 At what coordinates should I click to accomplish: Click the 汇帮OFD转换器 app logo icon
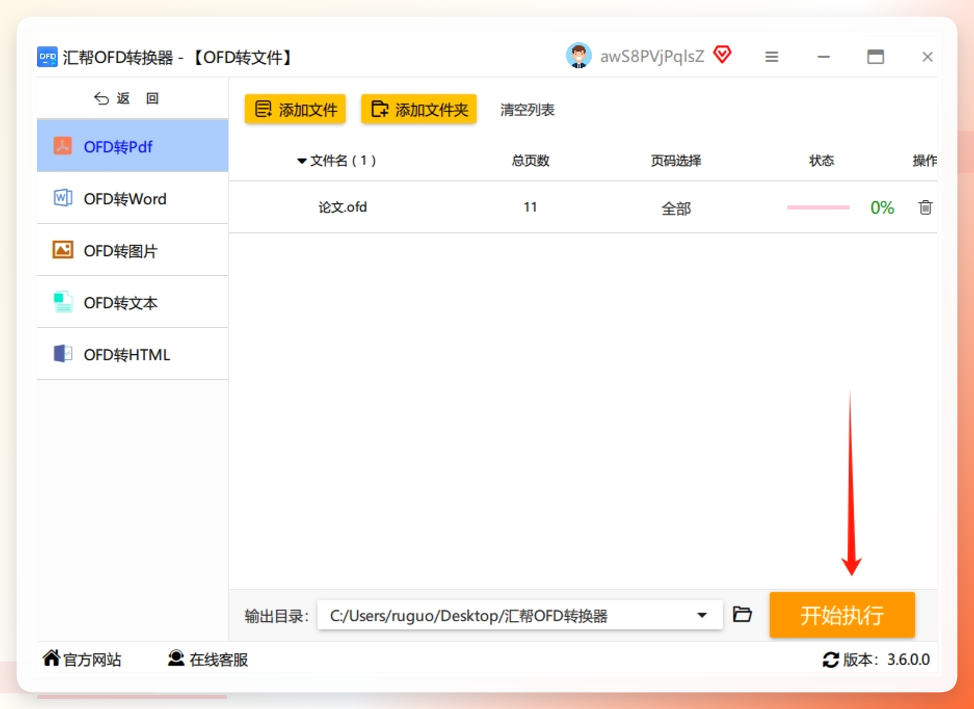[47, 57]
